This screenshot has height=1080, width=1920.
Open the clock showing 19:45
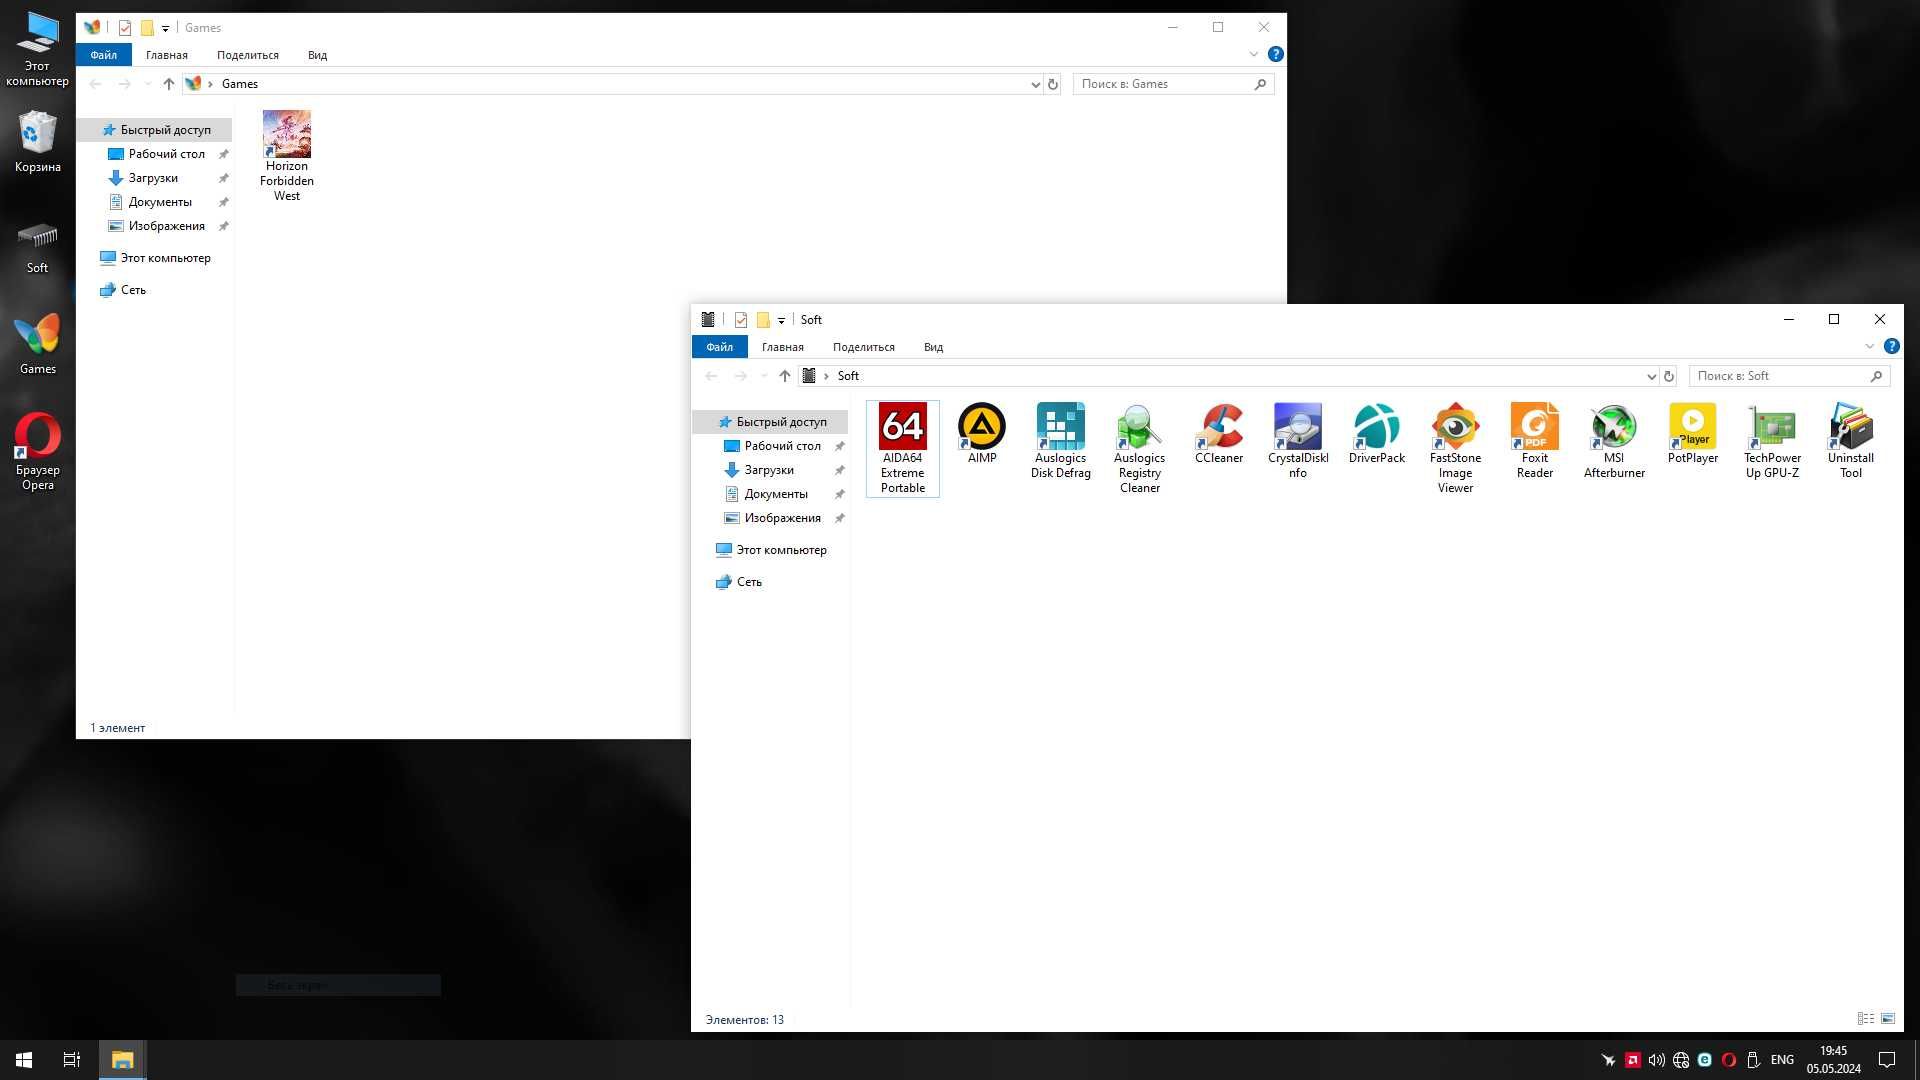pyautogui.click(x=1833, y=1060)
